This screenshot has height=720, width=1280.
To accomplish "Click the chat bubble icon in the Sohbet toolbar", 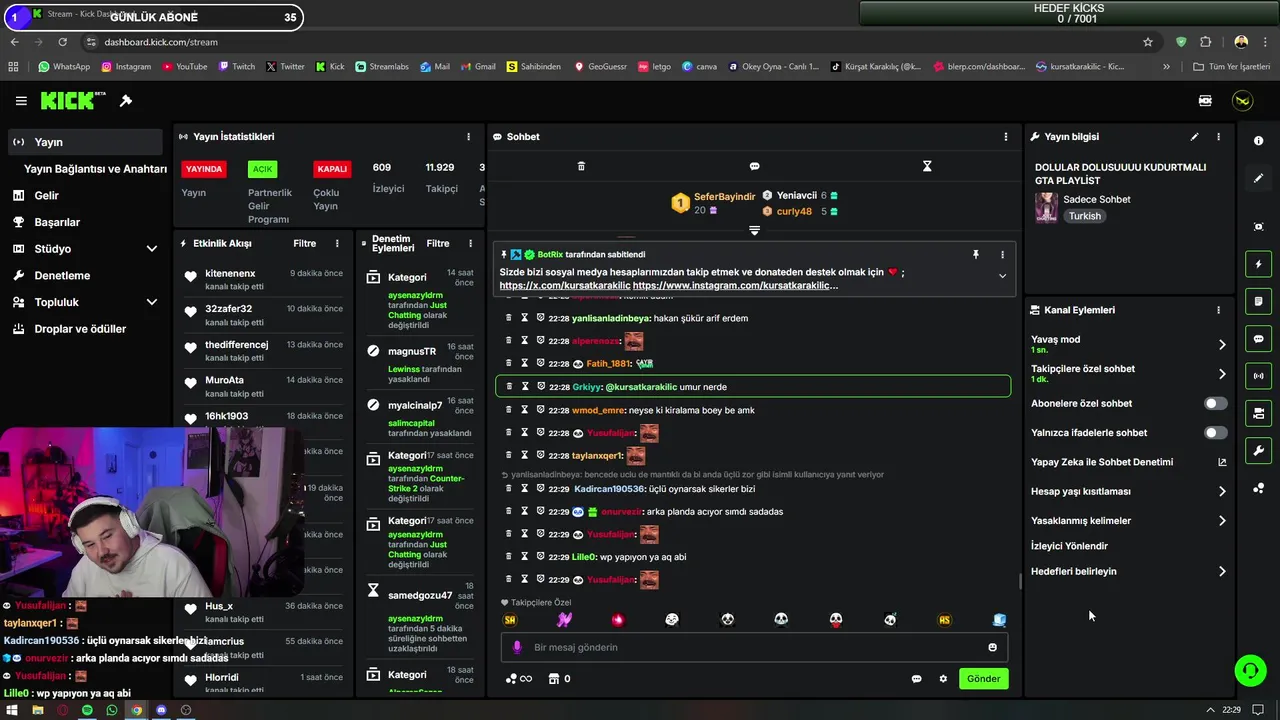I will click(x=754, y=166).
